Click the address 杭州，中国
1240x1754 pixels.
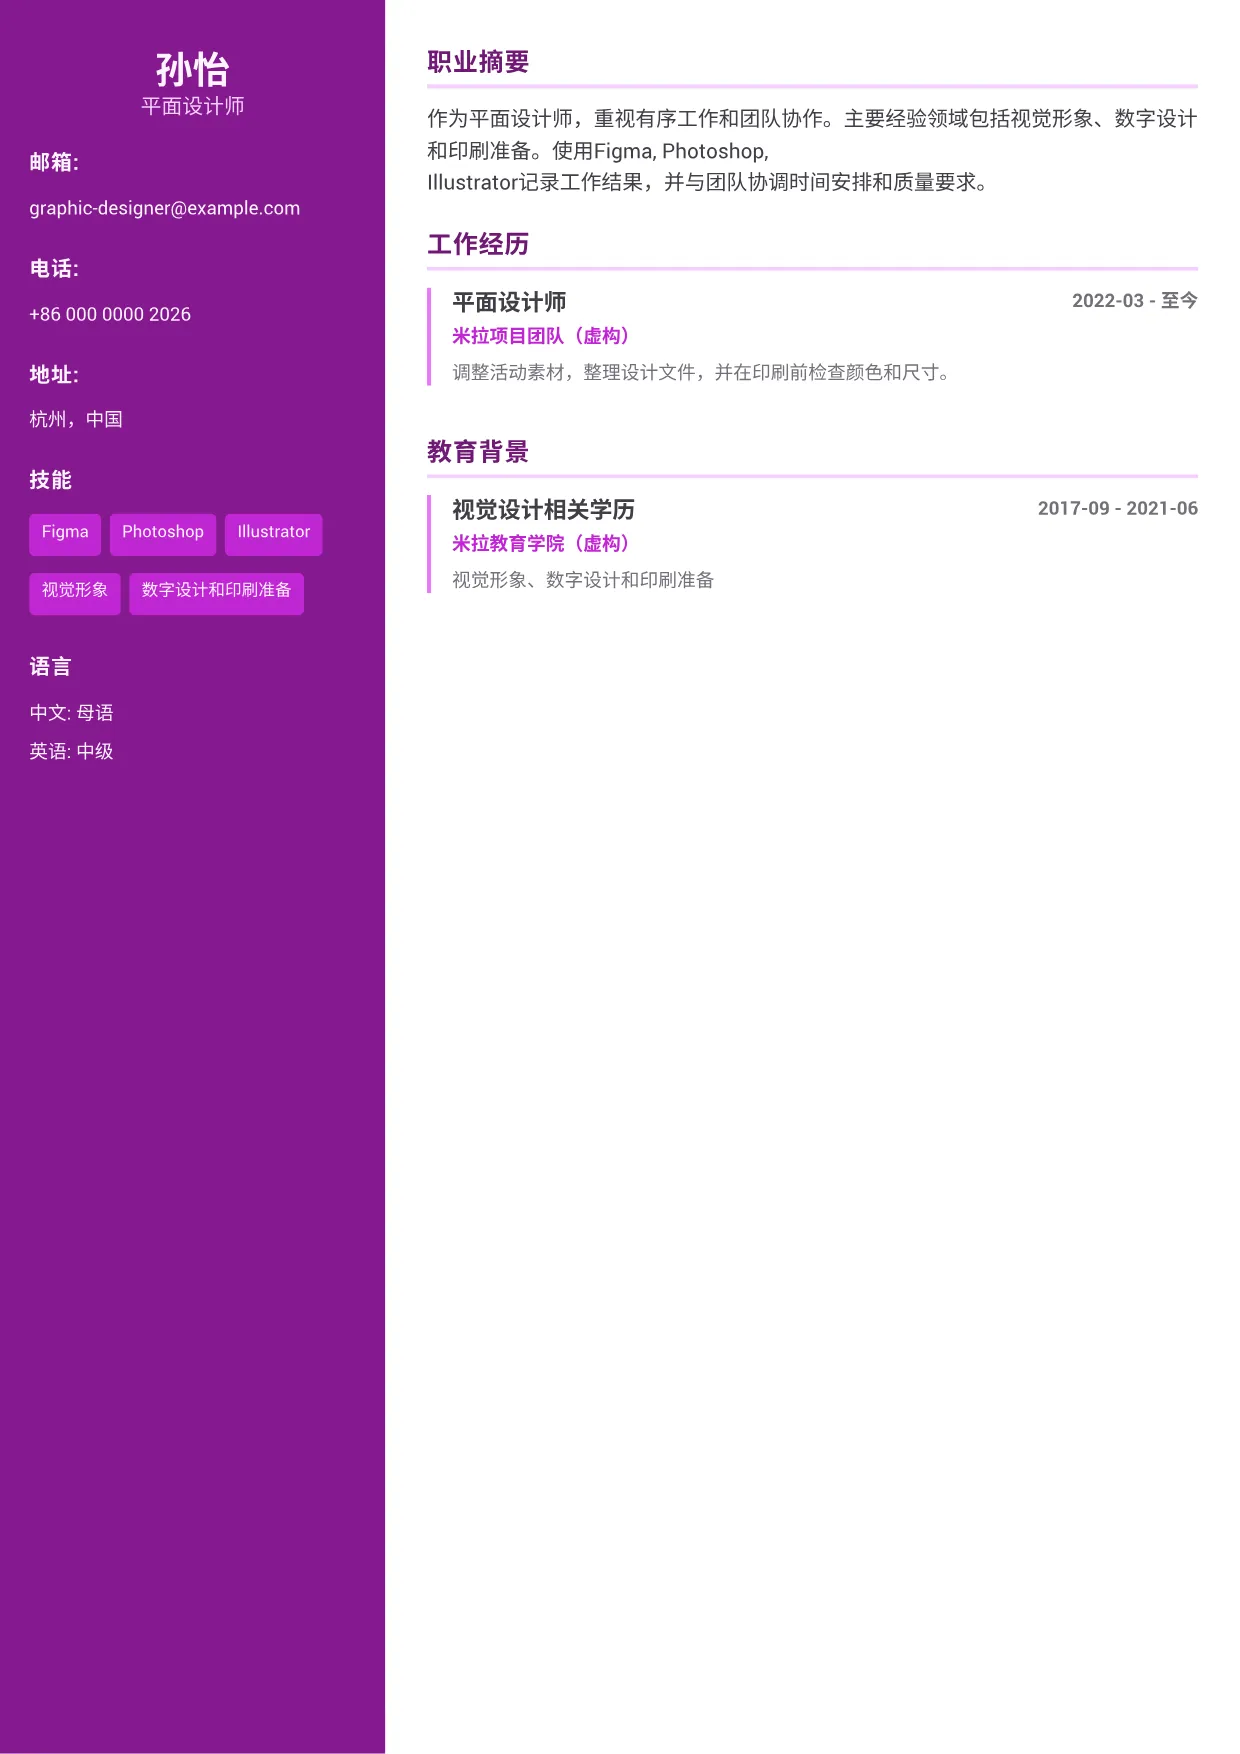pos(76,419)
